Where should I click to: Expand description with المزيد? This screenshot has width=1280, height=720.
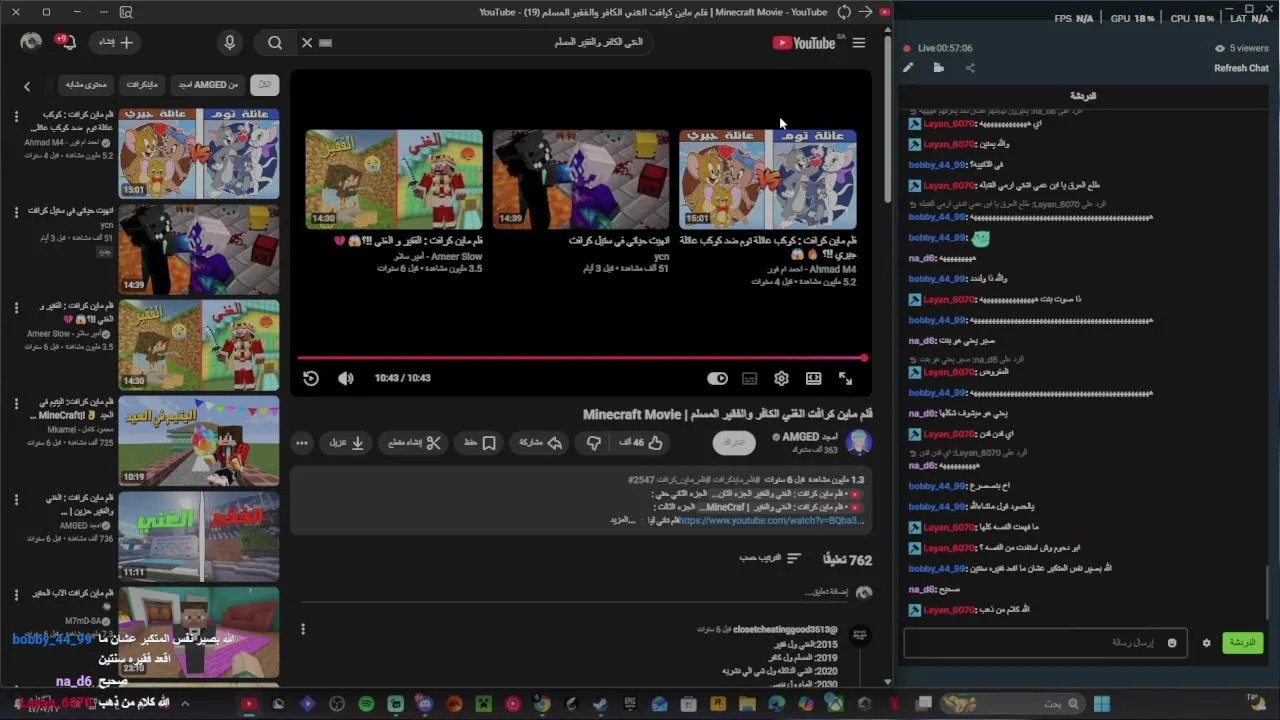[x=622, y=520]
